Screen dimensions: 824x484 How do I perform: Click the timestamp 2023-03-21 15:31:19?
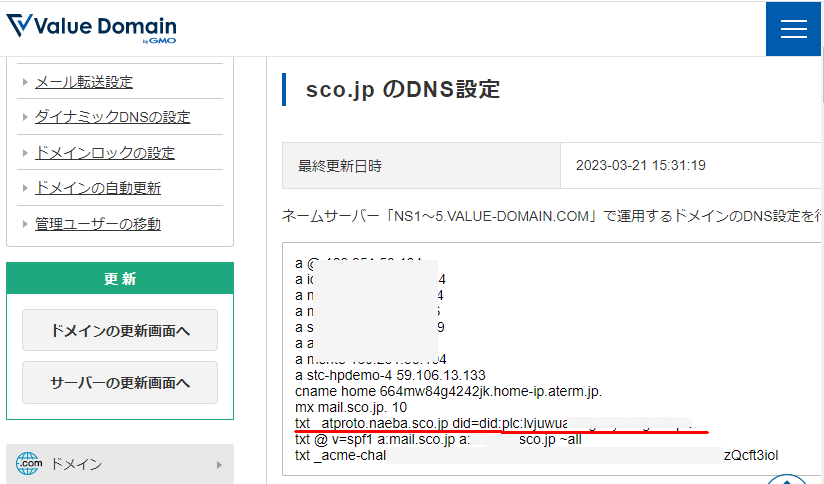[x=641, y=166]
